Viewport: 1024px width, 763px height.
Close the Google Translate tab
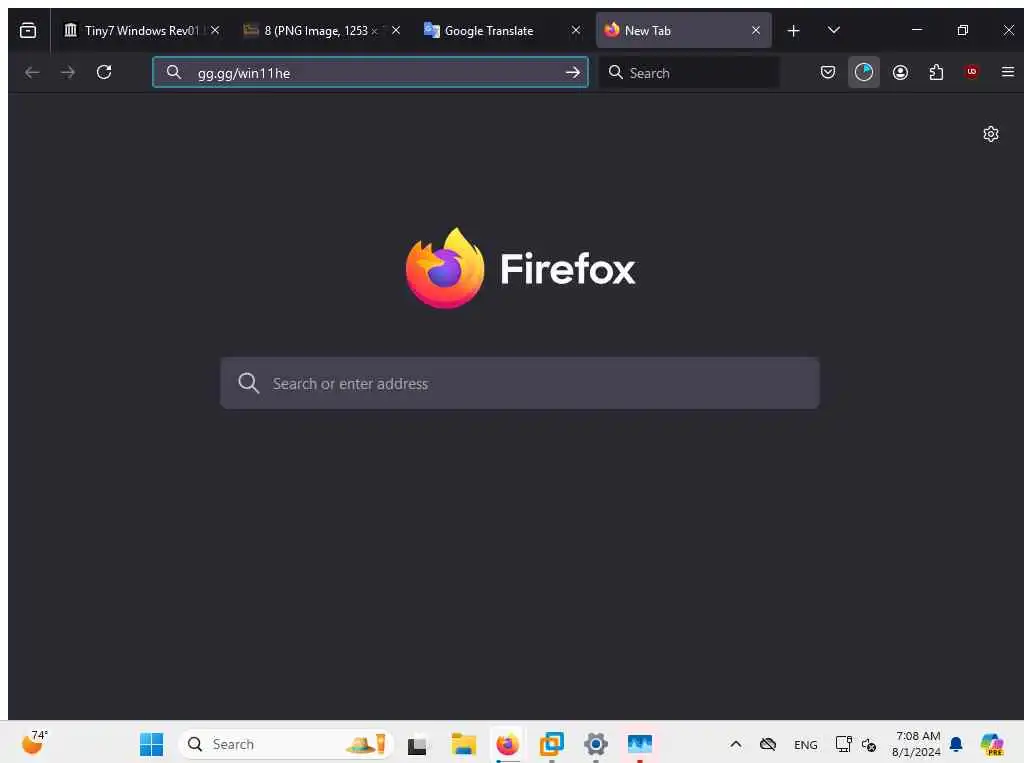575,30
